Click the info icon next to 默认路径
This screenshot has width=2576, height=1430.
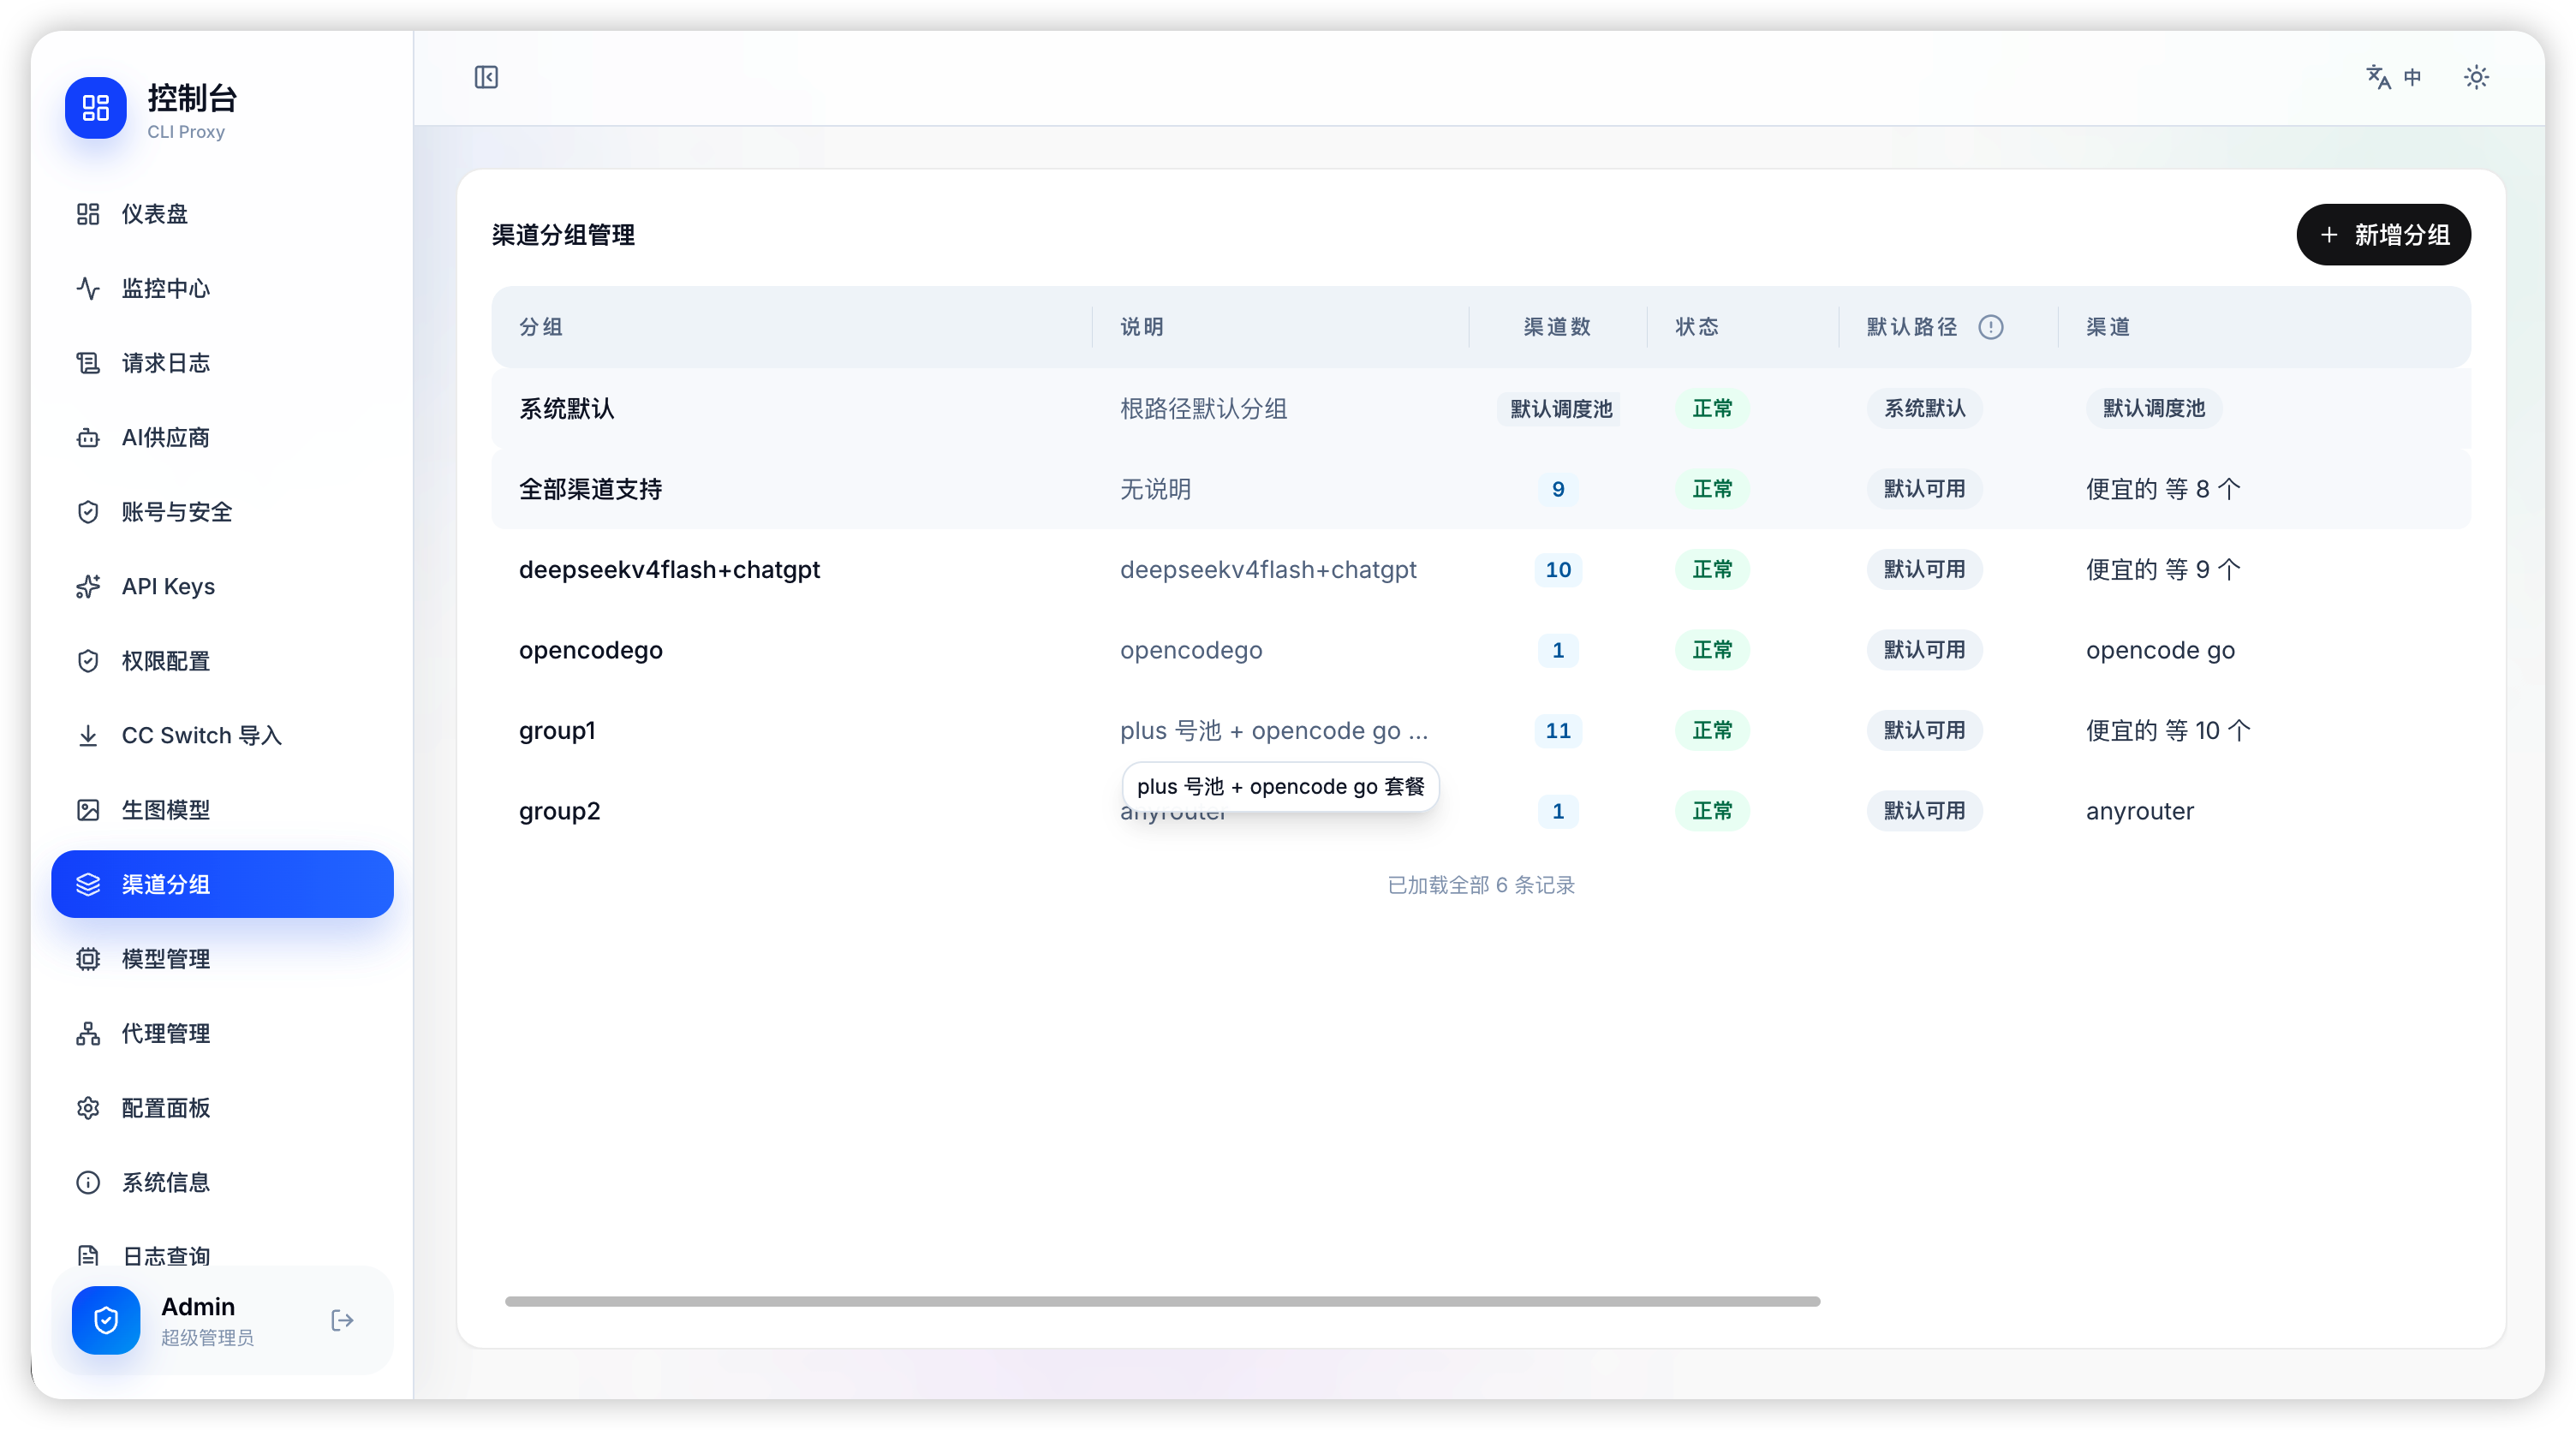[x=1991, y=327]
